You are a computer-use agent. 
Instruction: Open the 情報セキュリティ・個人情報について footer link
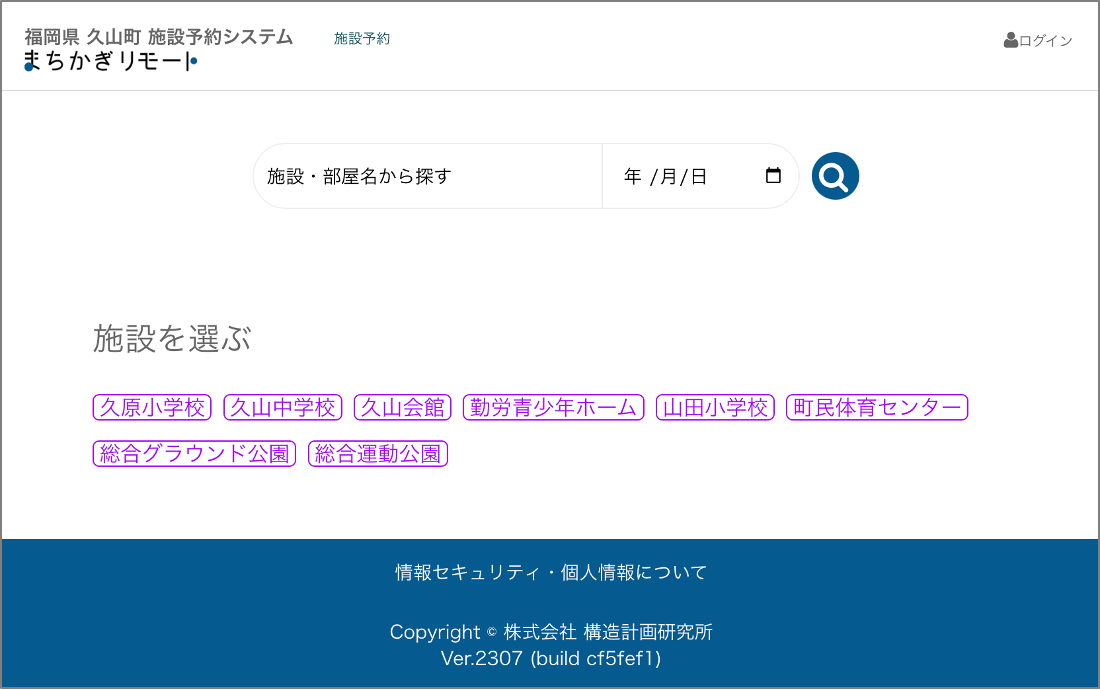(x=551, y=573)
